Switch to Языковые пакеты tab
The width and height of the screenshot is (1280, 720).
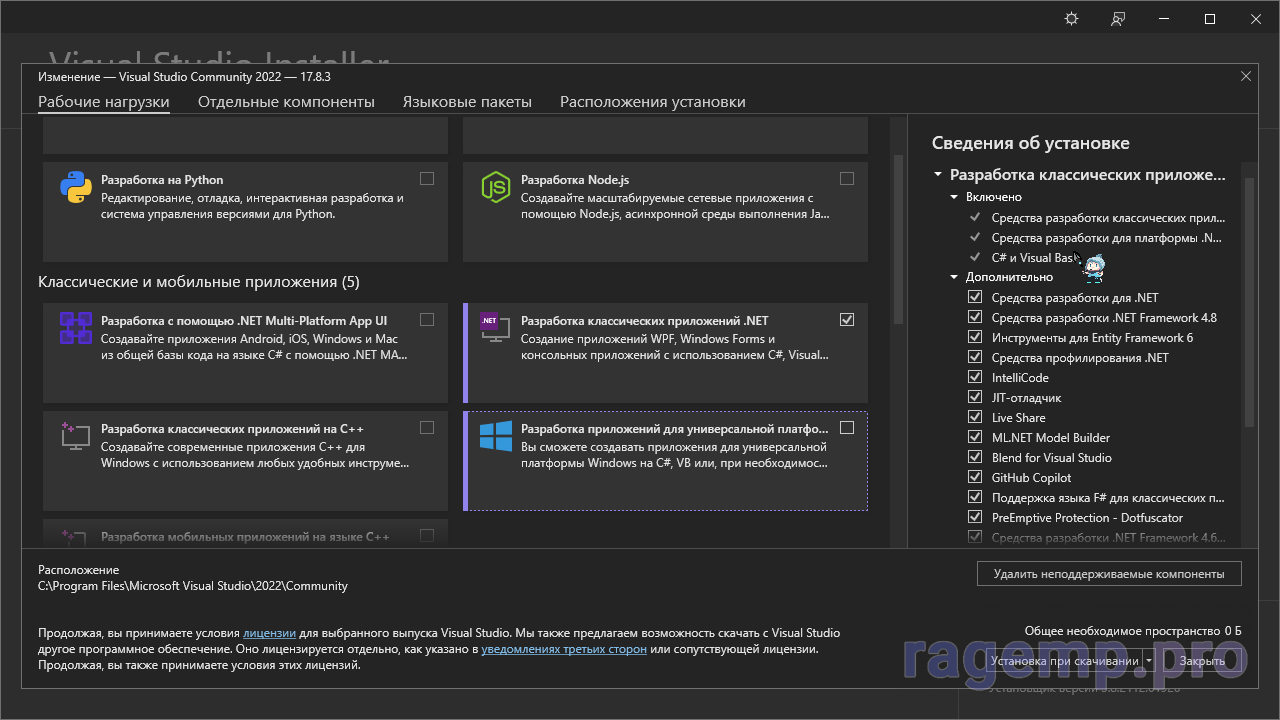tap(467, 102)
